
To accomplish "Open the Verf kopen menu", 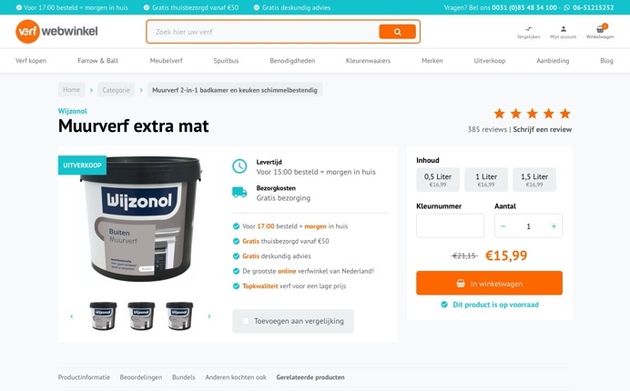I will pyautogui.click(x=31, y=61).
